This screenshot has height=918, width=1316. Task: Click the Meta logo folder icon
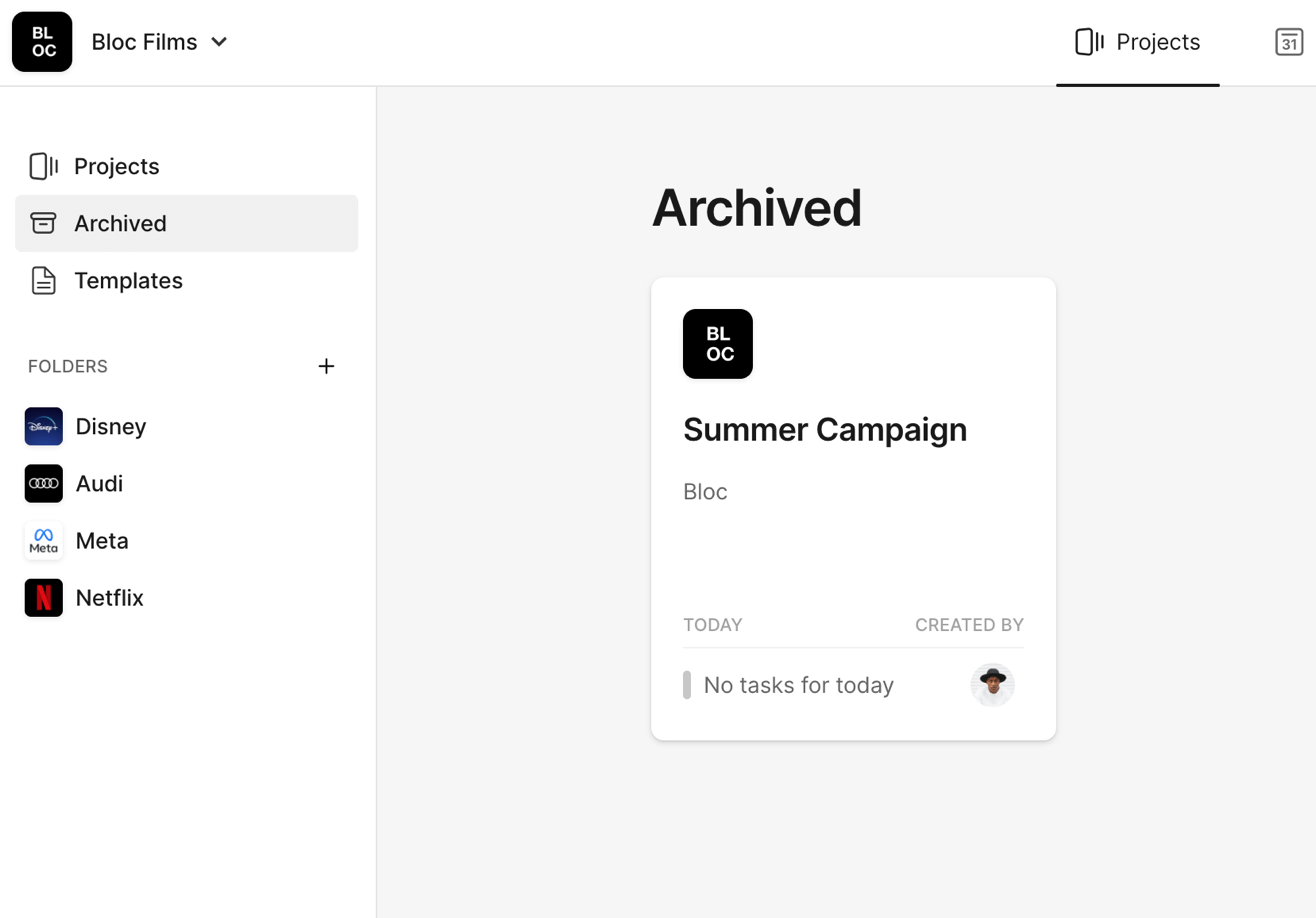[x=44, y=541]
